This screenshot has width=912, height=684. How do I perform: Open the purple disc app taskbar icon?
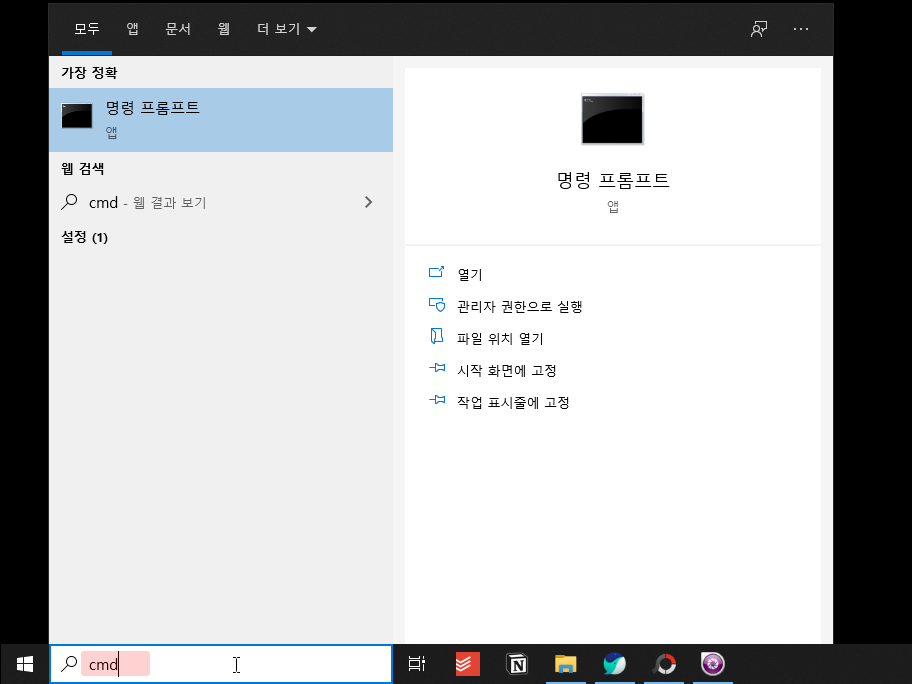point(713,664)
